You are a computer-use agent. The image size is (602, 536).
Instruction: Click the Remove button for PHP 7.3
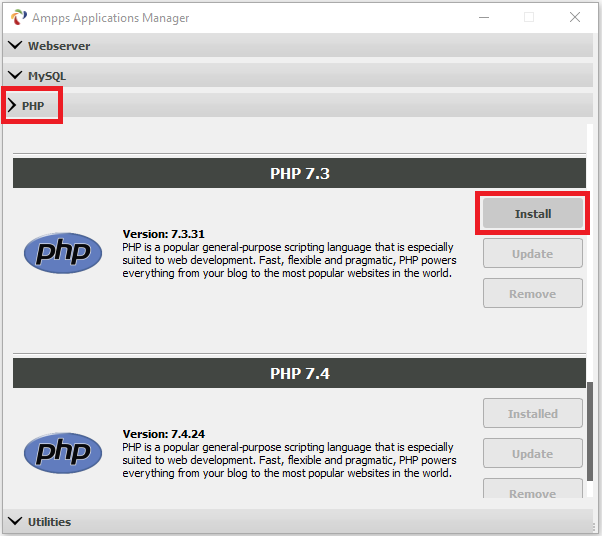coord(533,293)
